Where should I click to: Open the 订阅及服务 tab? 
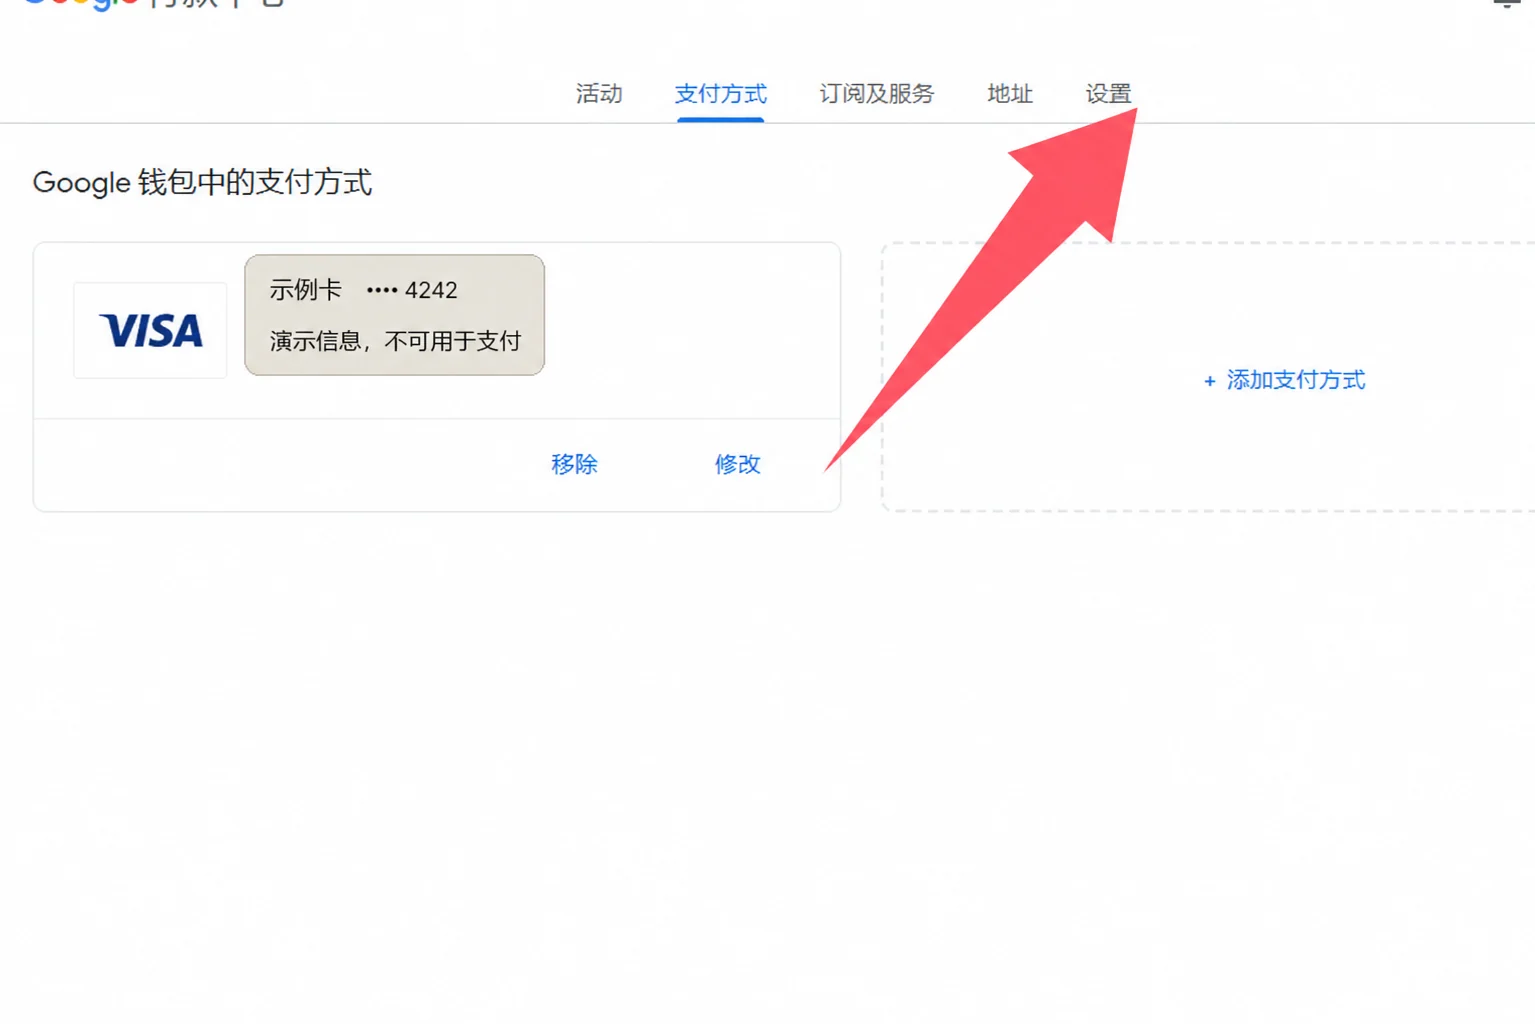click(876, 94)
